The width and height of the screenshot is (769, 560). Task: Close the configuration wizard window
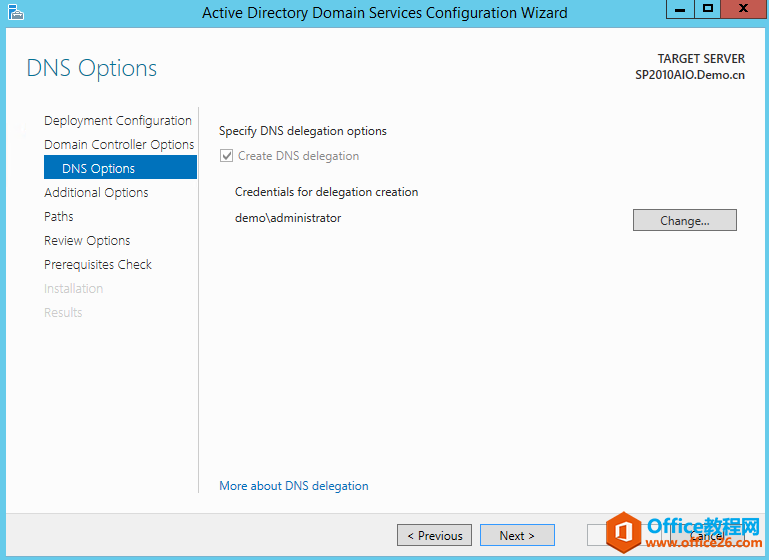[x=743, y=9]
